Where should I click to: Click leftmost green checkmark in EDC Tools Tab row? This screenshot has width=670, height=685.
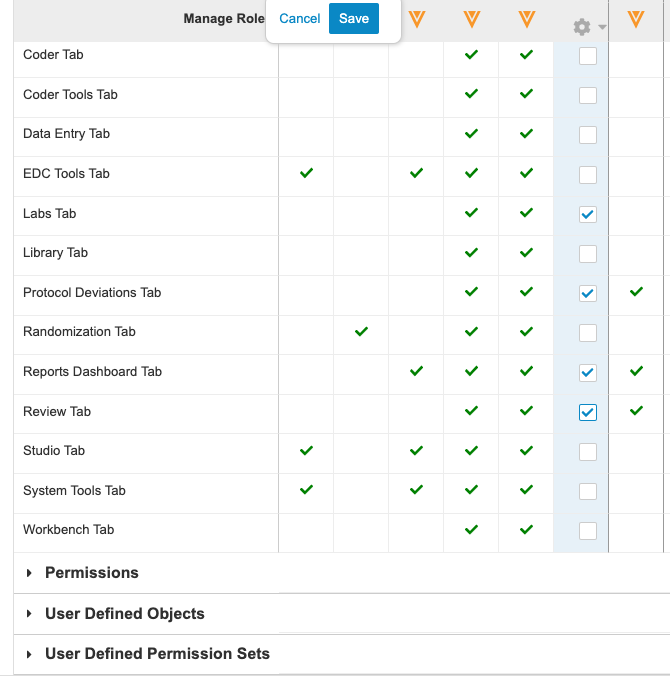point(307,173)
